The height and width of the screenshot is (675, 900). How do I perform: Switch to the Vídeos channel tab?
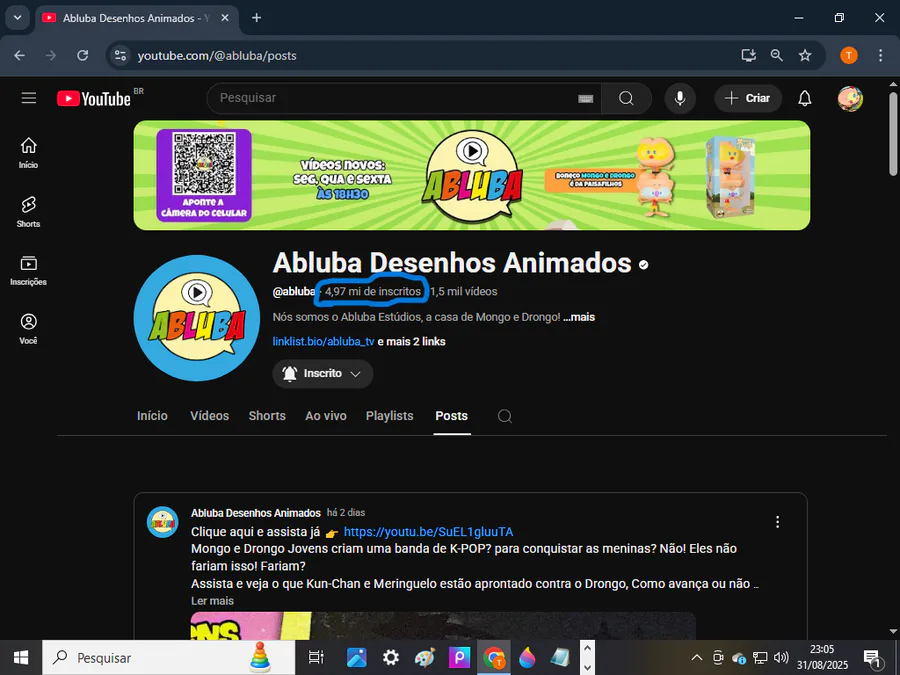(210, 416)
